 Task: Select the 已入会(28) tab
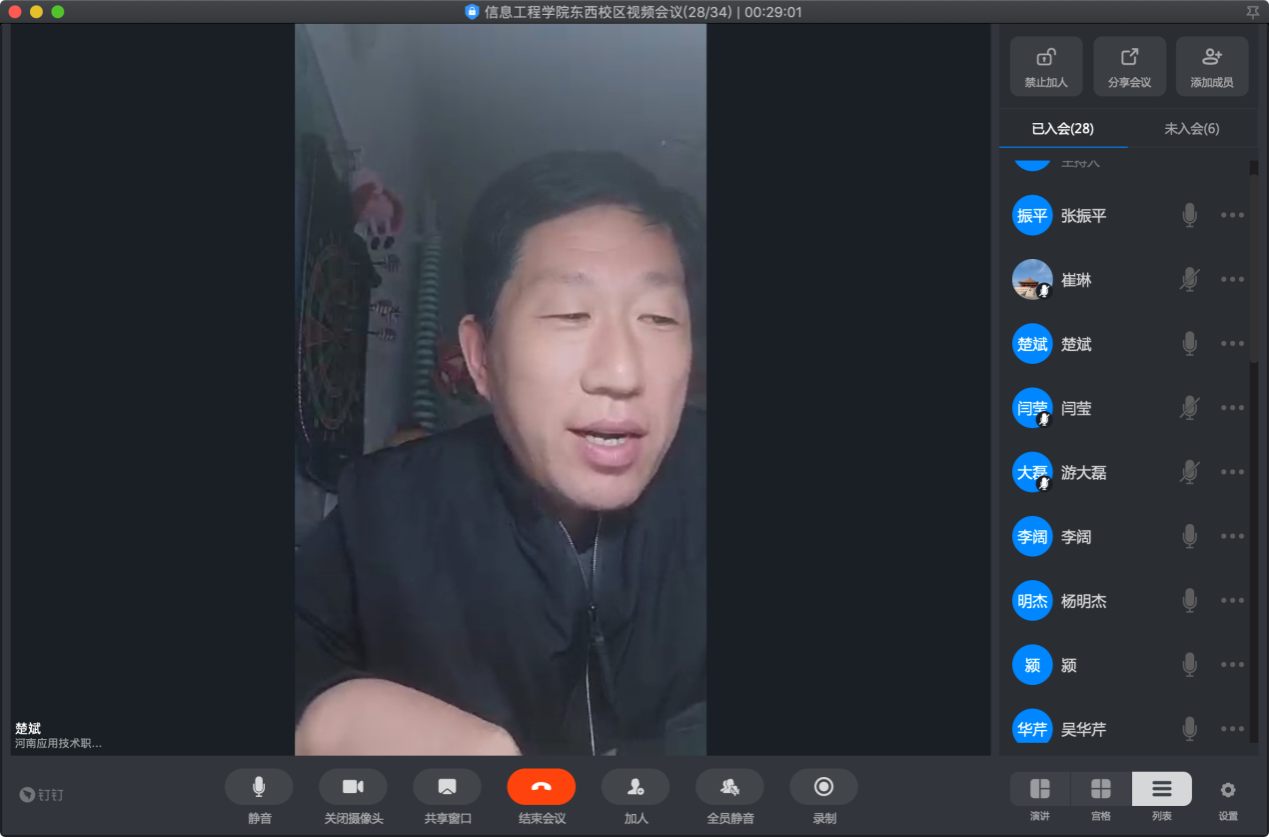coord(1062,129)
